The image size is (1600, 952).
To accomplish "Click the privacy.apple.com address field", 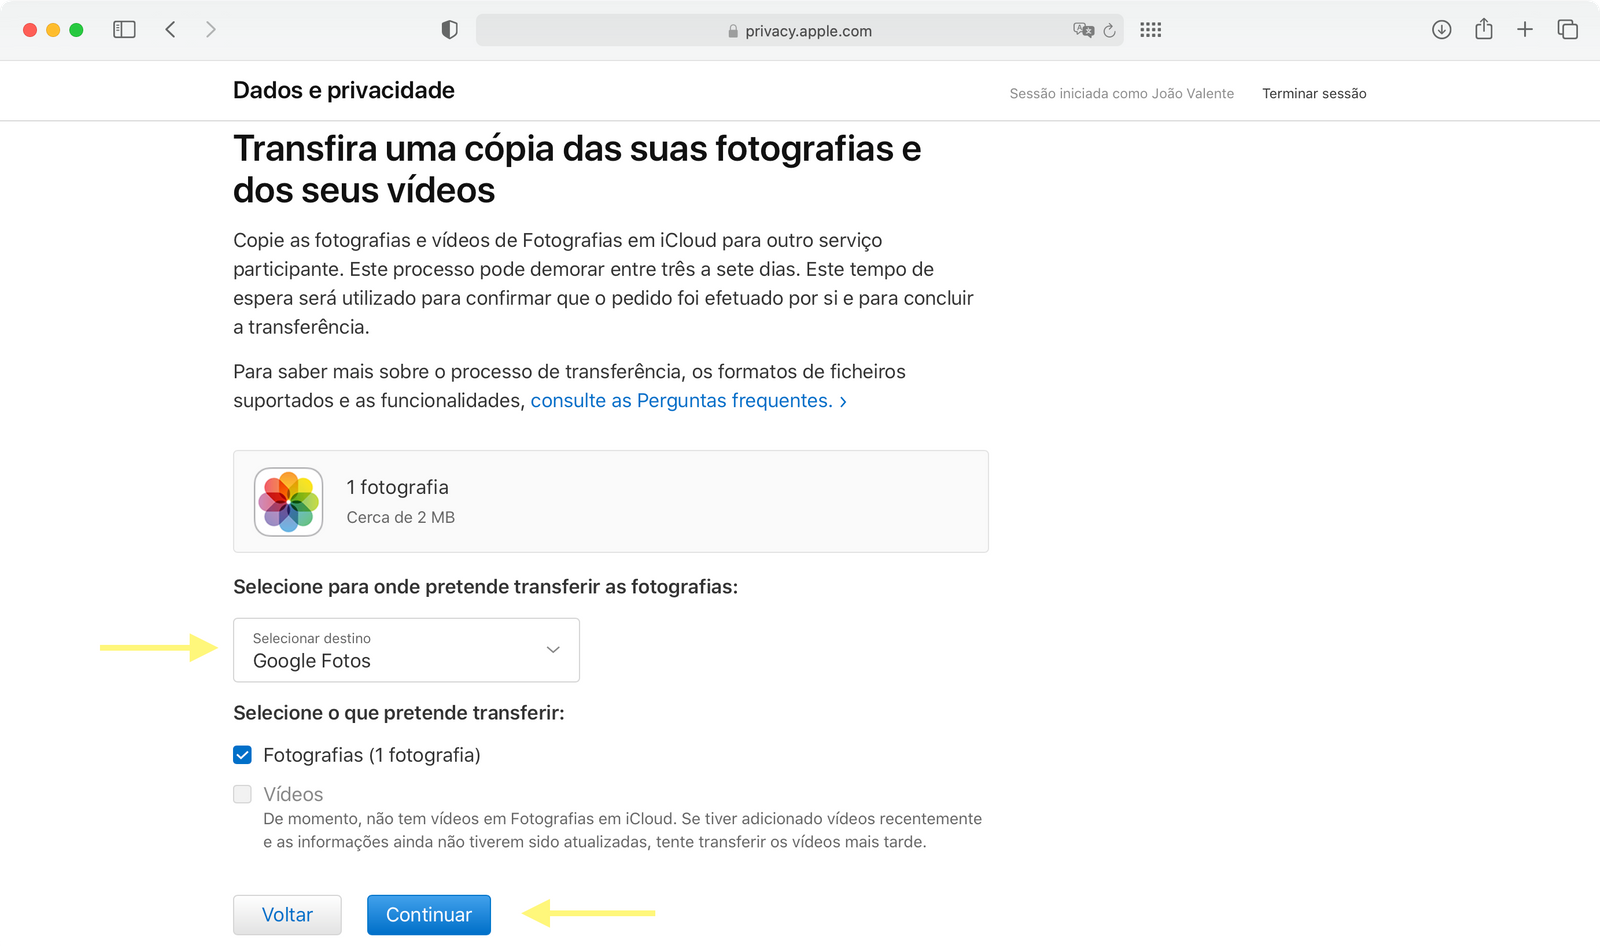I will pyautogui.click(x=799, y=30).
